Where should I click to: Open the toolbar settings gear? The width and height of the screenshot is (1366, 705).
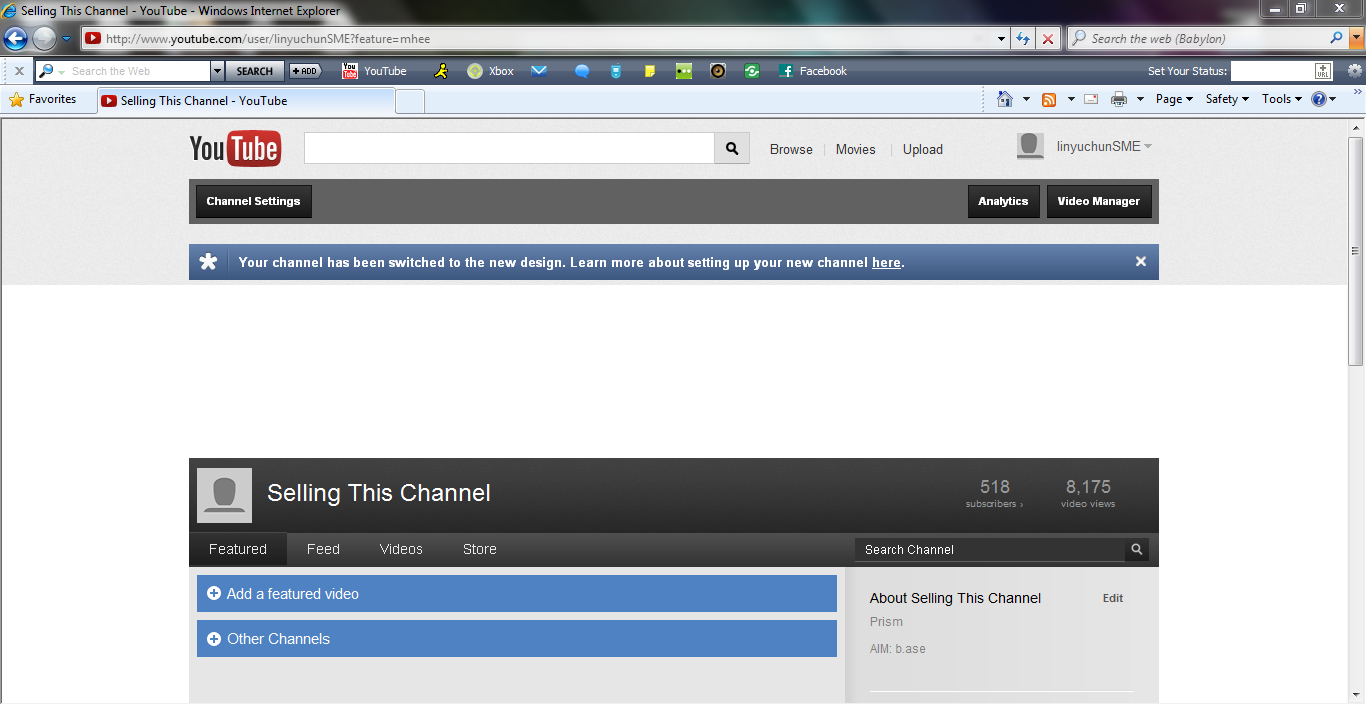(1355, 71)
